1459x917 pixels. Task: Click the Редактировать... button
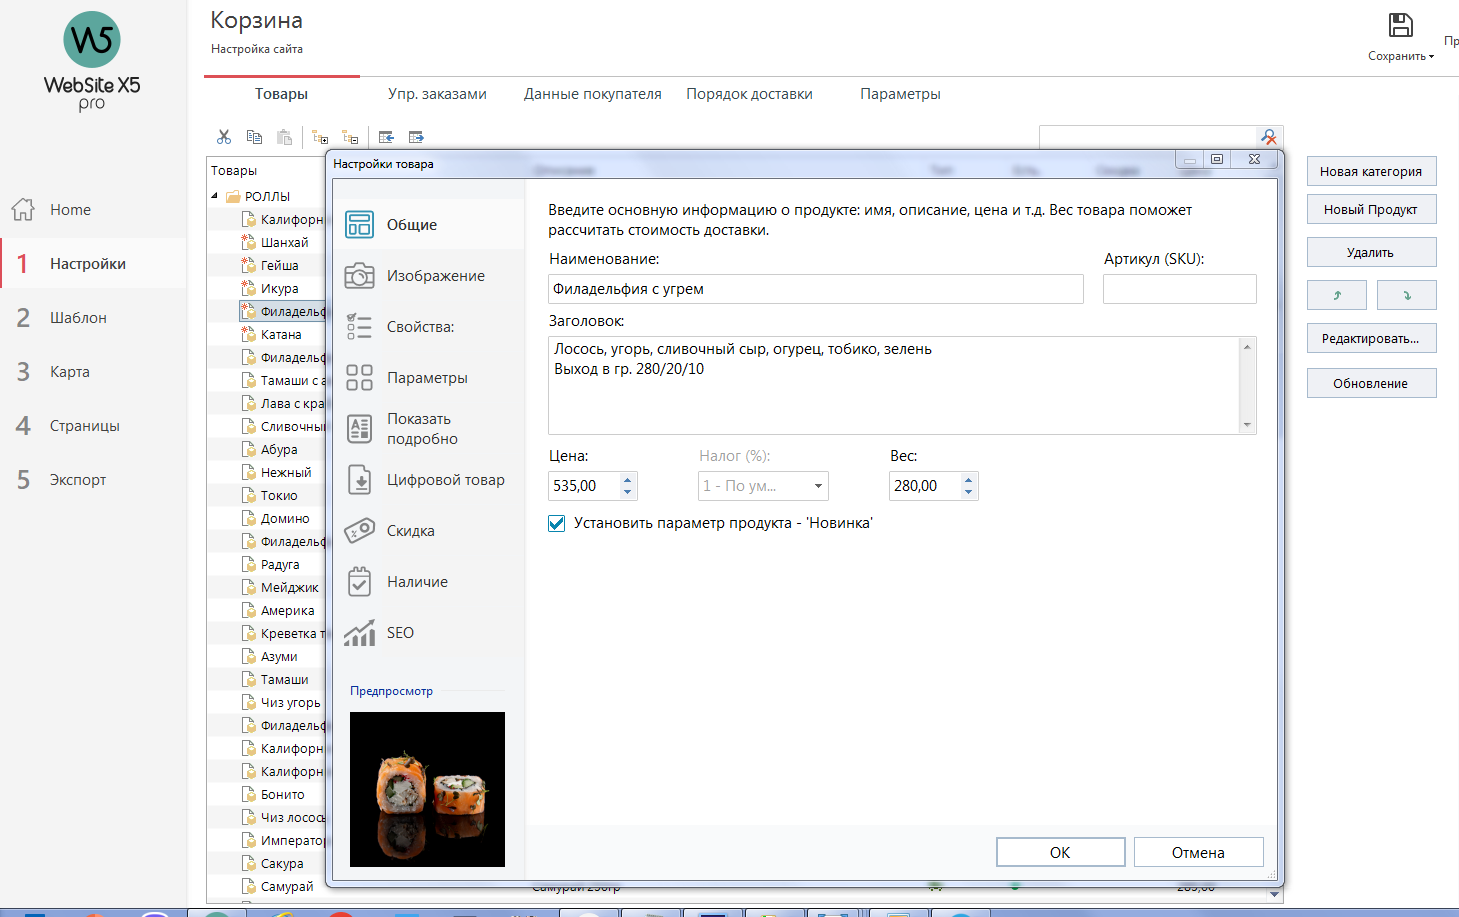click(x=1371, y=338)
